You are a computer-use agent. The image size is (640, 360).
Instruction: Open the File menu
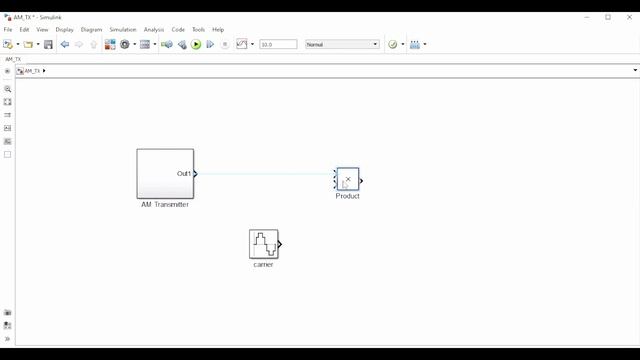point(8,29)
